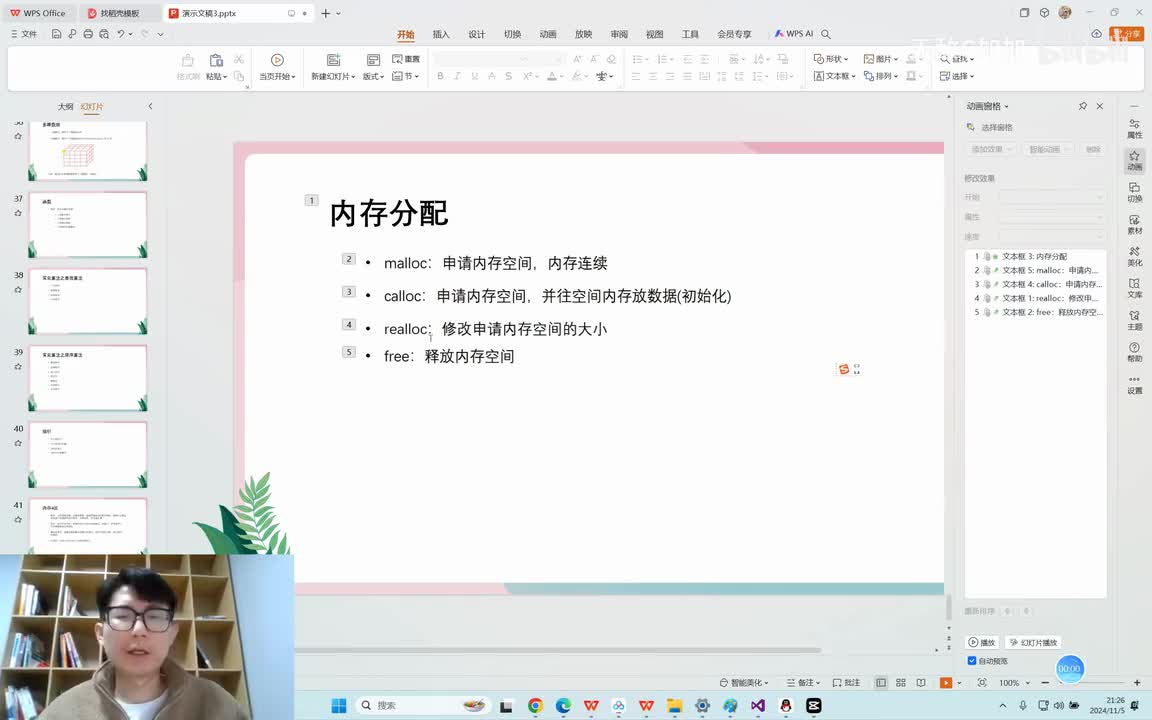The width and height of the screenshot is (1152, 720).
Task: Select animation item "文本框 2: free"
Action: (x=1037, y=312)
